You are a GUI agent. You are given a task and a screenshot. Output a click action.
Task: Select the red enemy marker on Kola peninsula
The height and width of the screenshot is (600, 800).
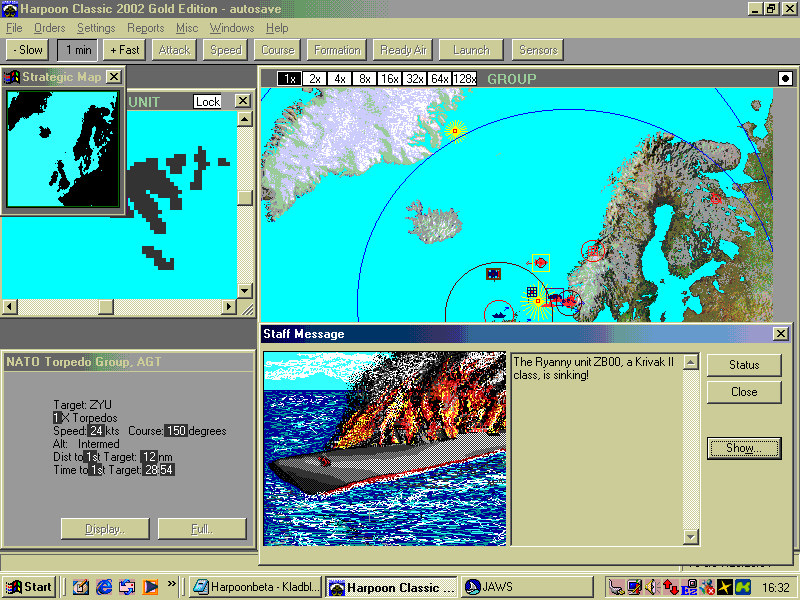coord(715,199)
